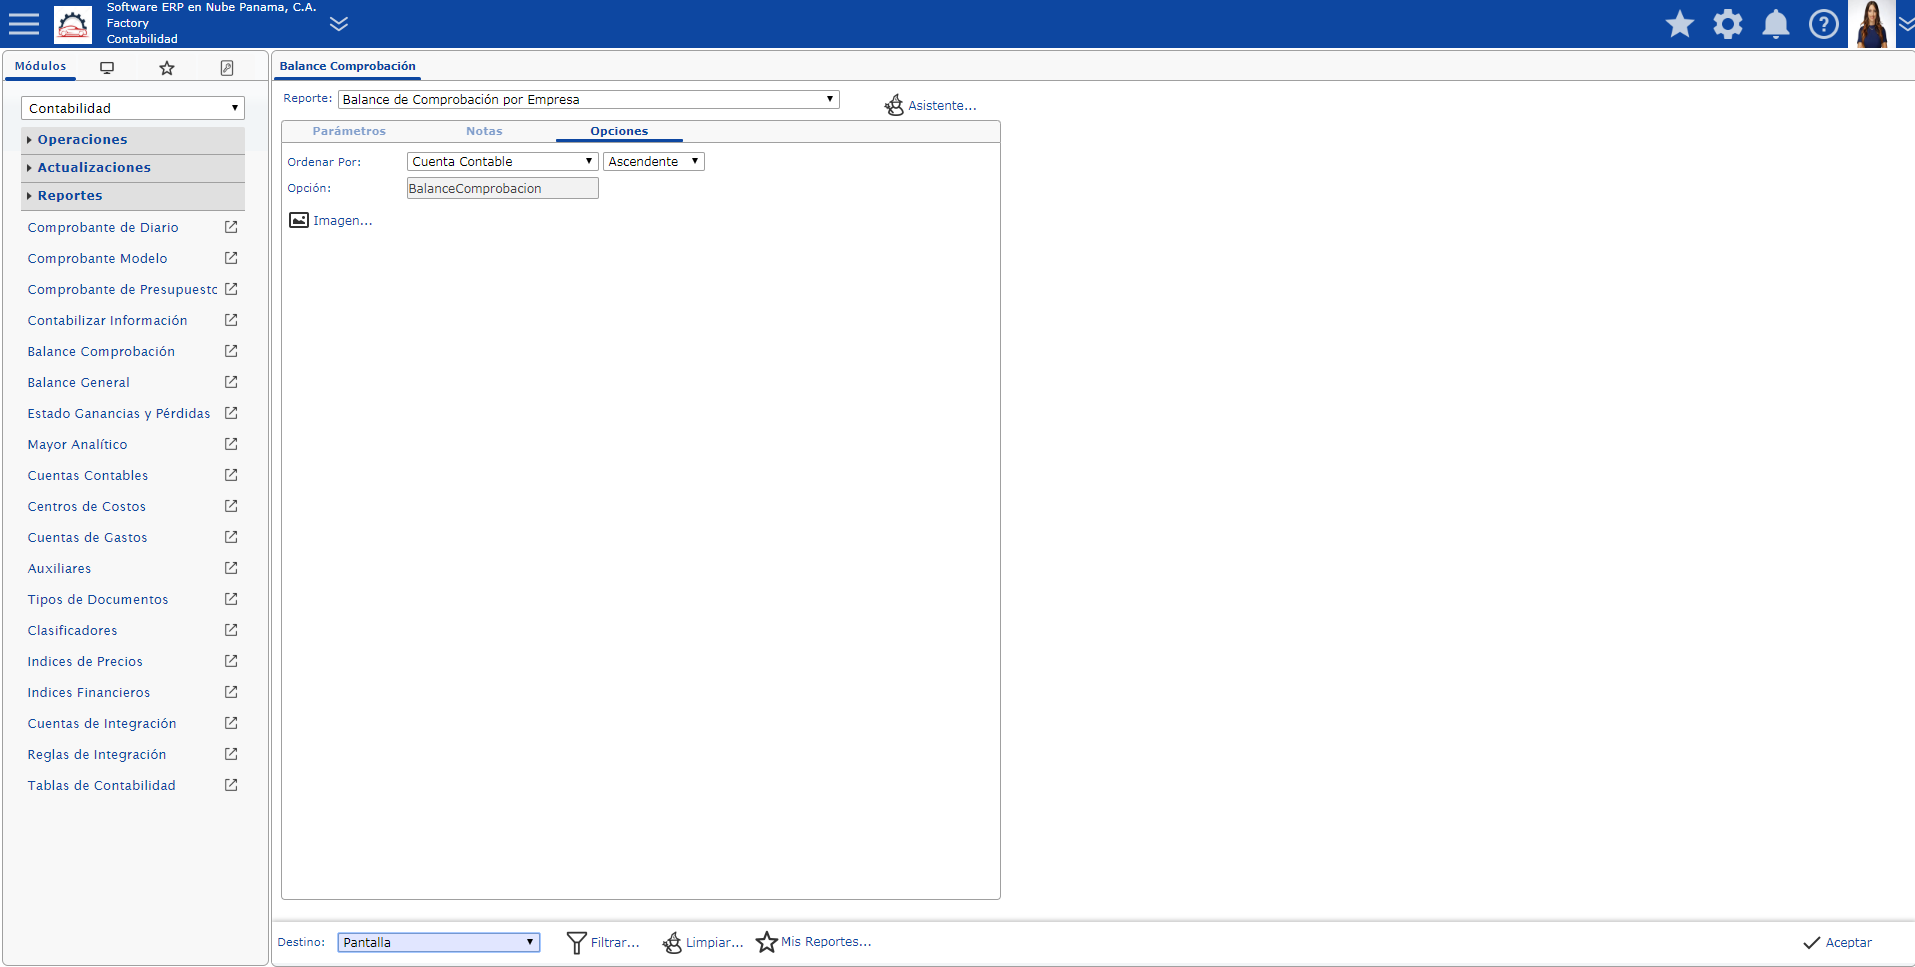The height and width of the screenshot is (967, 1915).
Task: Open the Reporte dropdown
Action: click(589, 99)
